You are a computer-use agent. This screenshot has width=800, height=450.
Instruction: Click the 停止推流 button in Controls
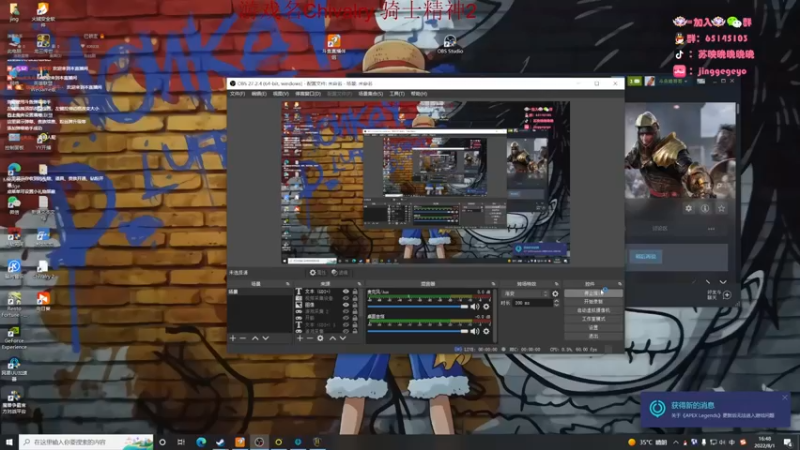(x=593, y=293)
